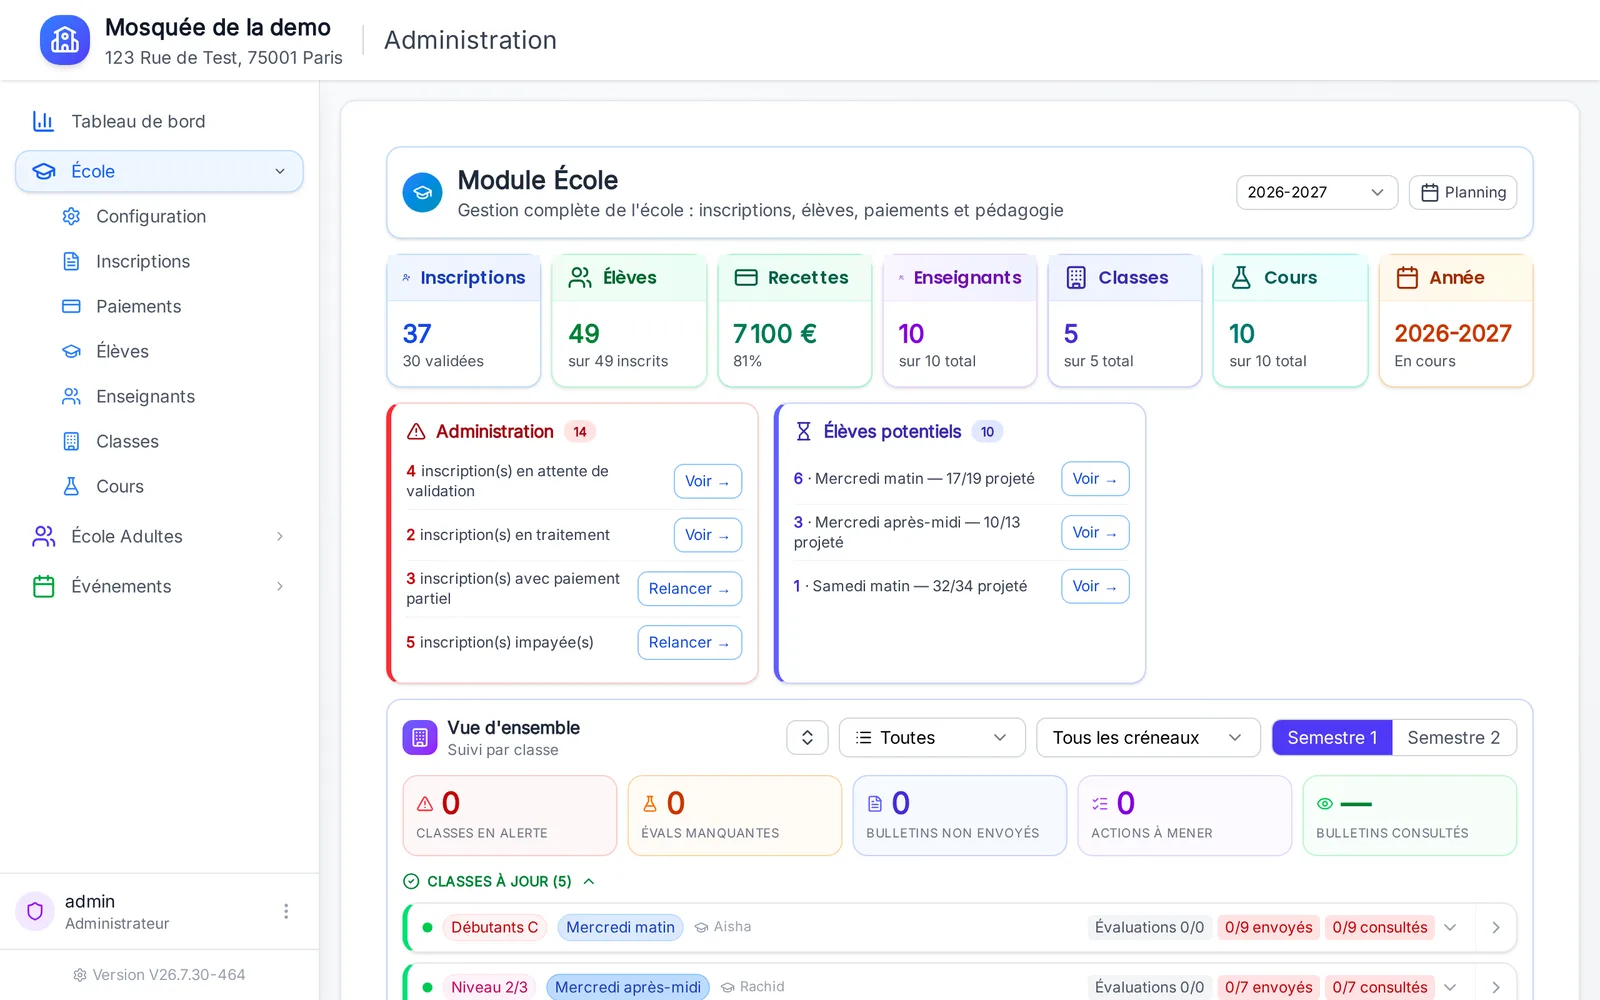
Task: Open admin options three-dot menu
Action: pyautogui.click(x=286, y=911)
